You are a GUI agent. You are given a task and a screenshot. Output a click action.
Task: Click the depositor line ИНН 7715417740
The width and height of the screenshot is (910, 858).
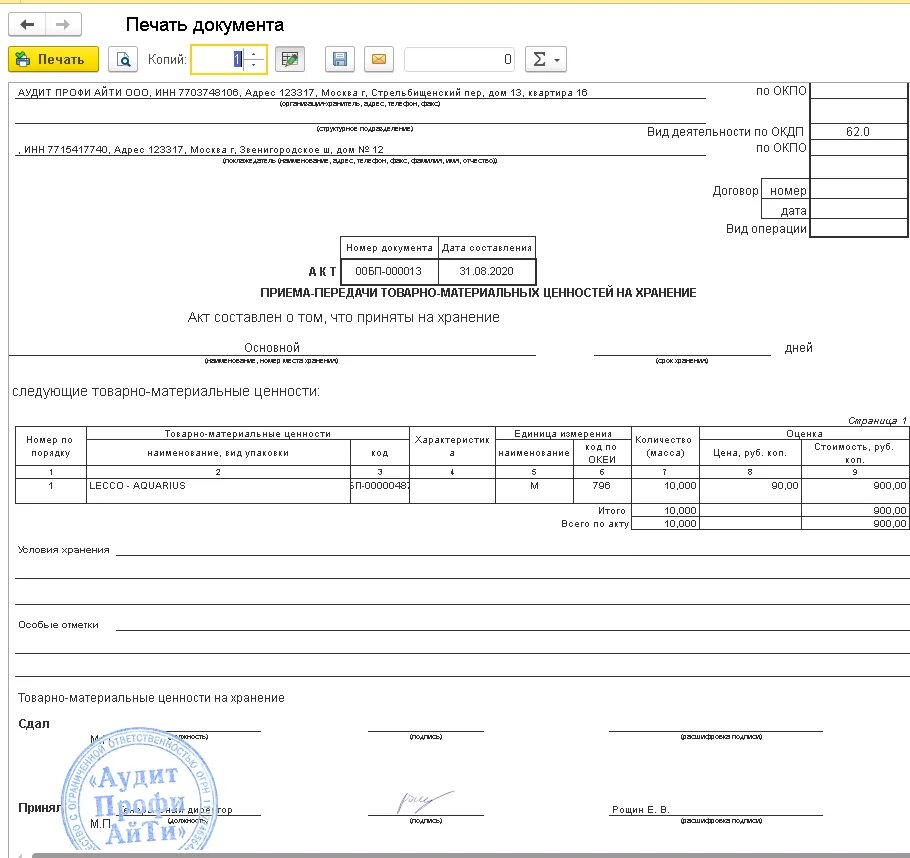coord(201,149)
